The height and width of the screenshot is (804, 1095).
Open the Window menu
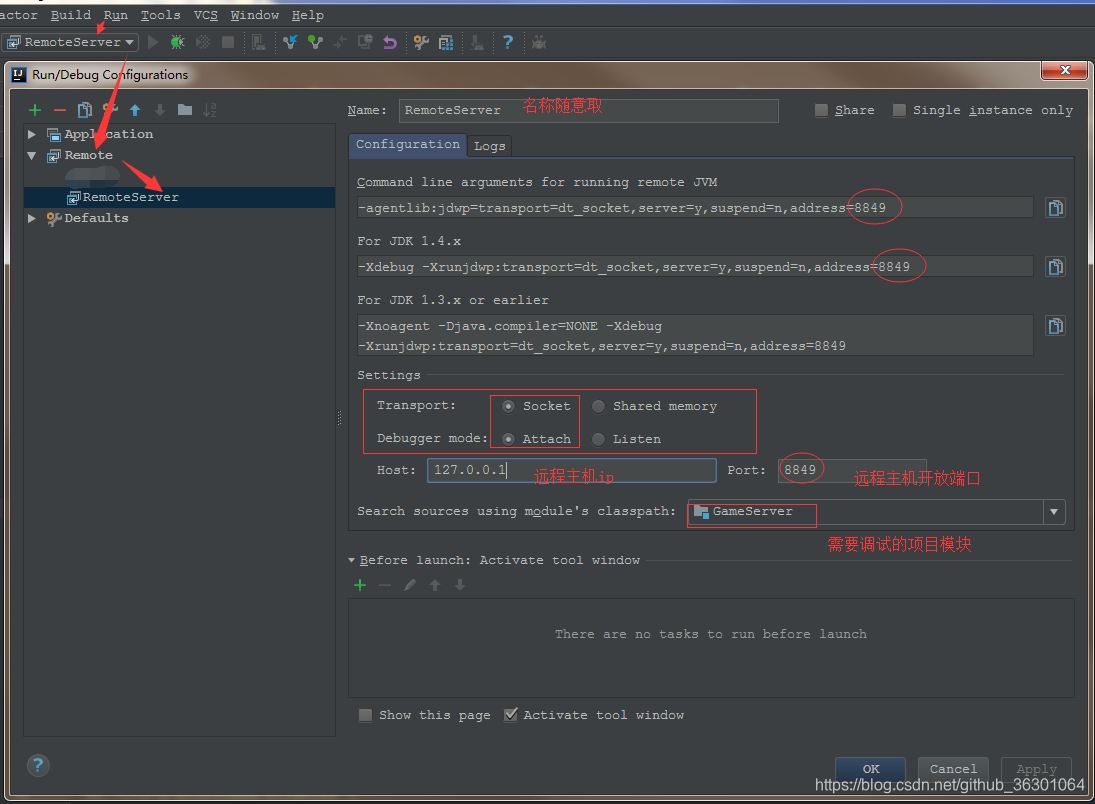point(255,15)
